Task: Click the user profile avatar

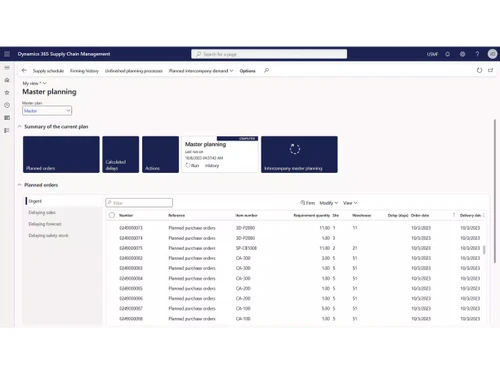Action: click(492, 54)
